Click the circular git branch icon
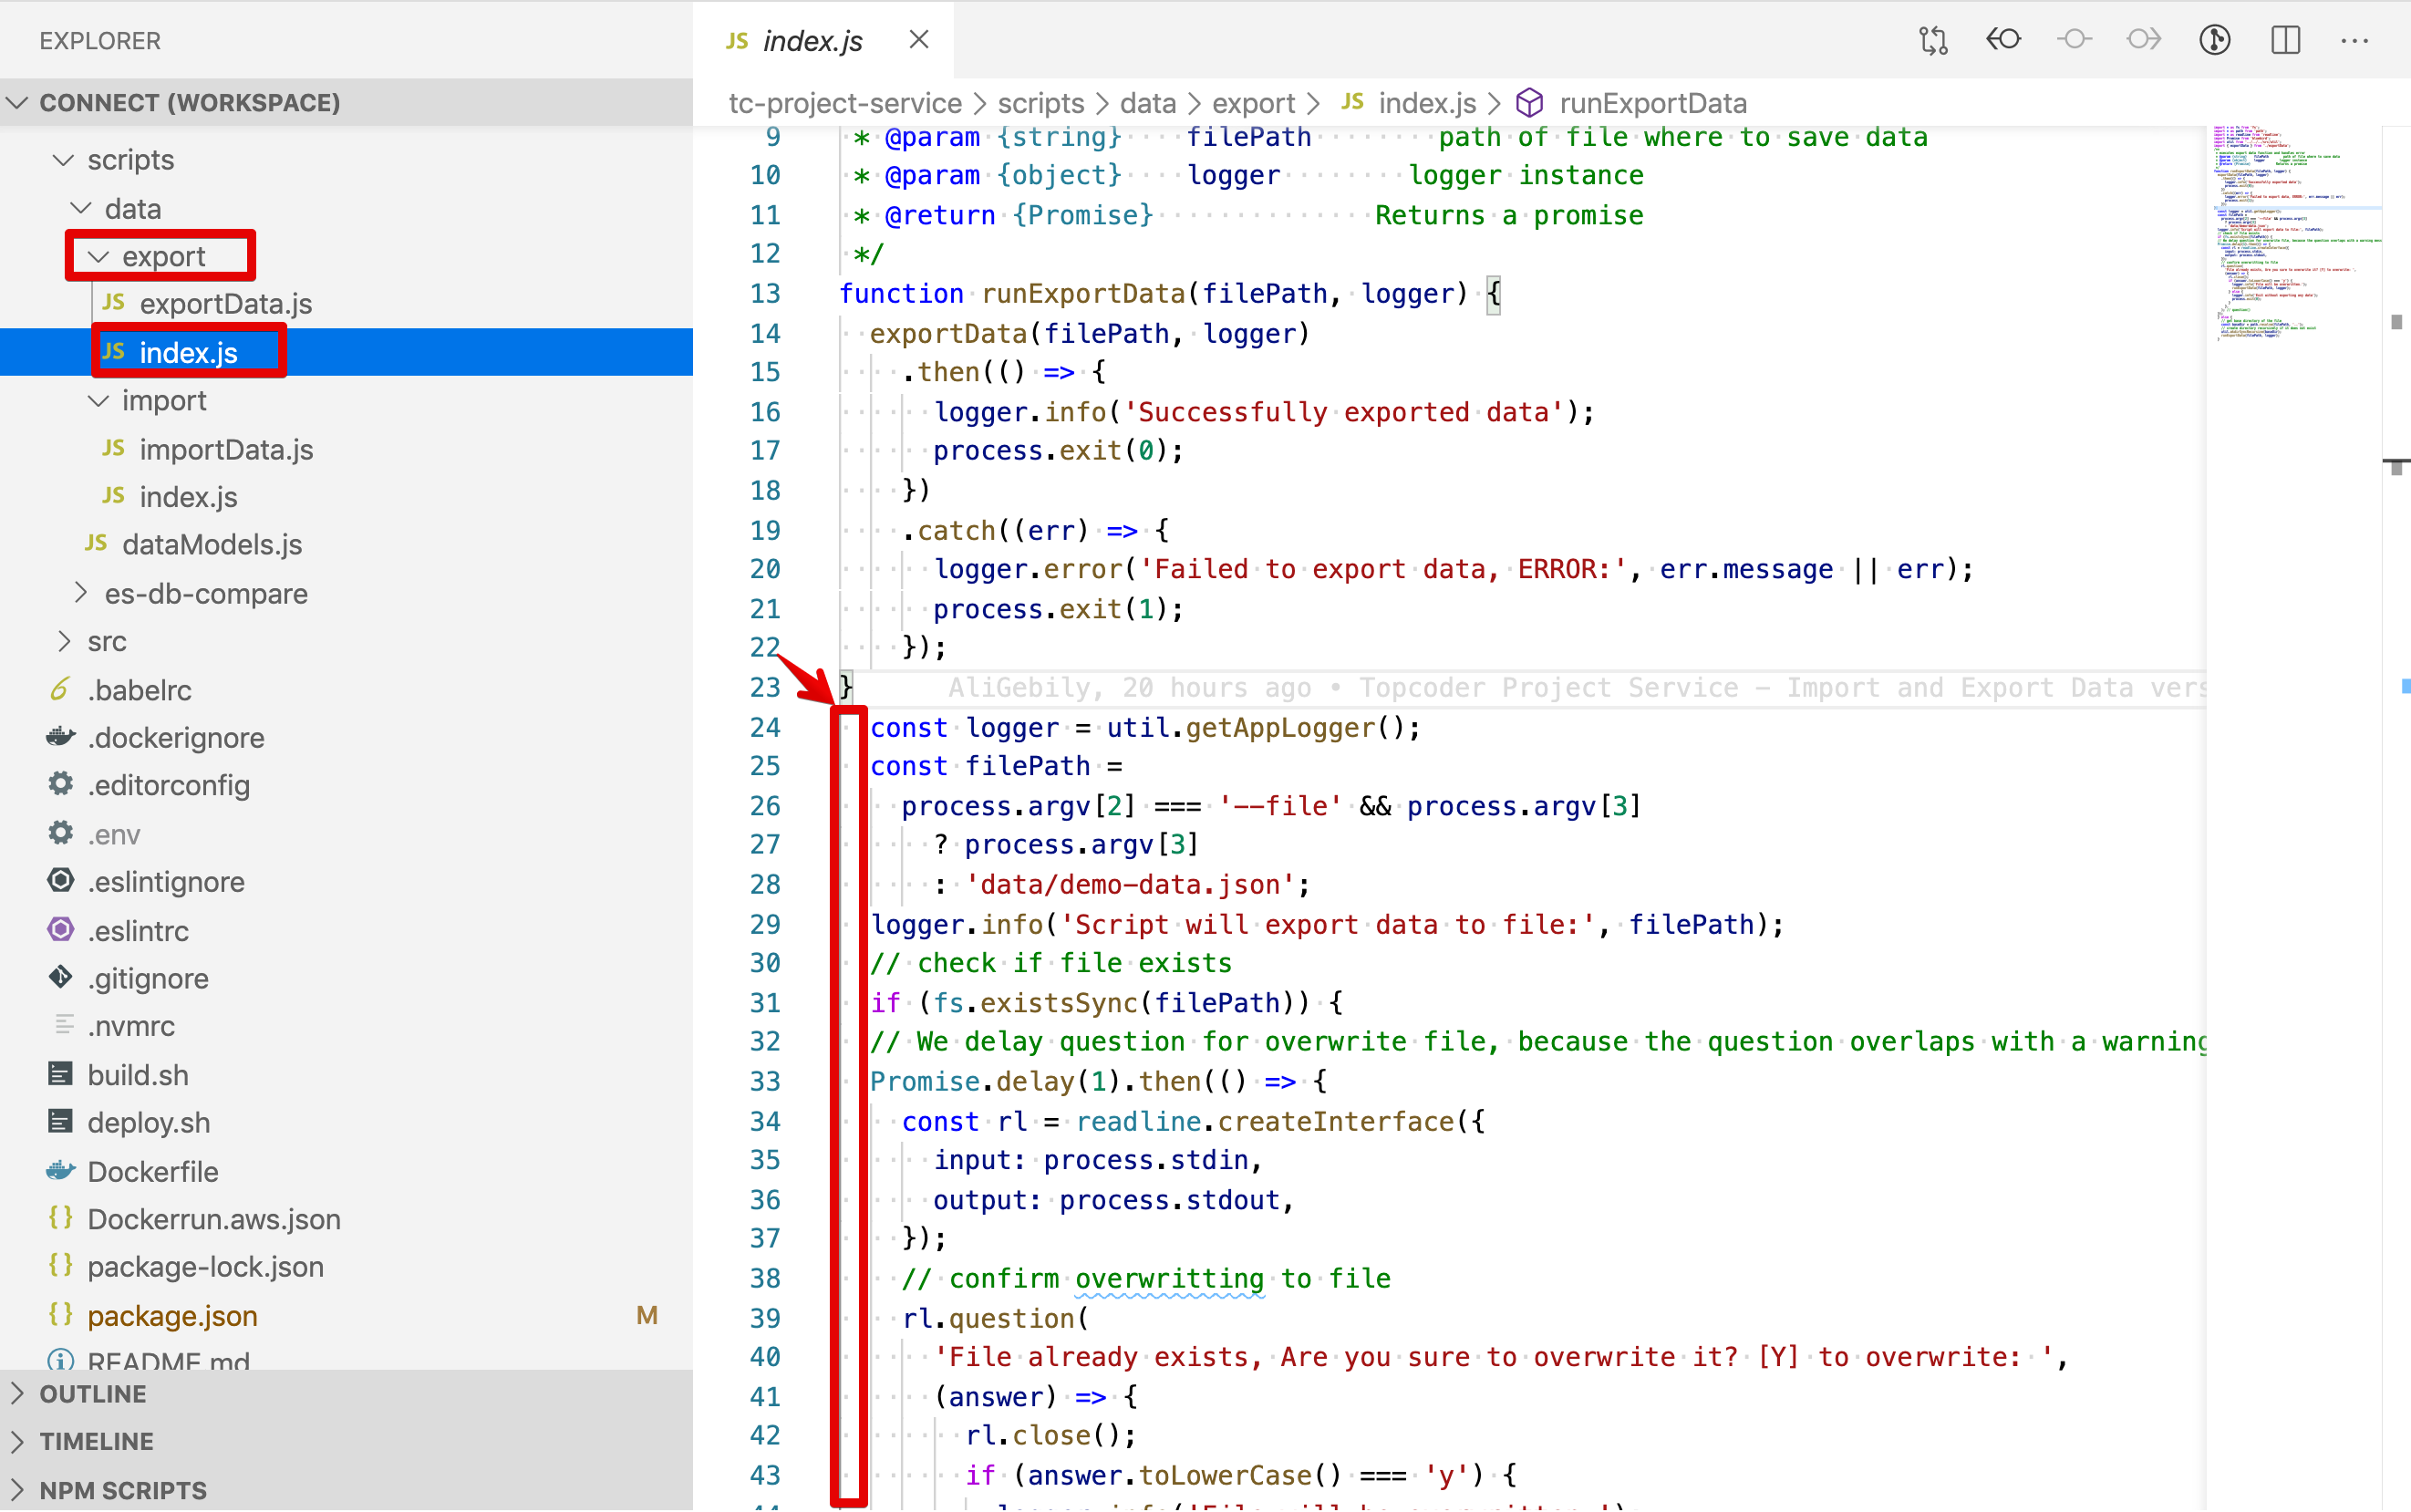2411x1512 pixels. coord(2215,40)
